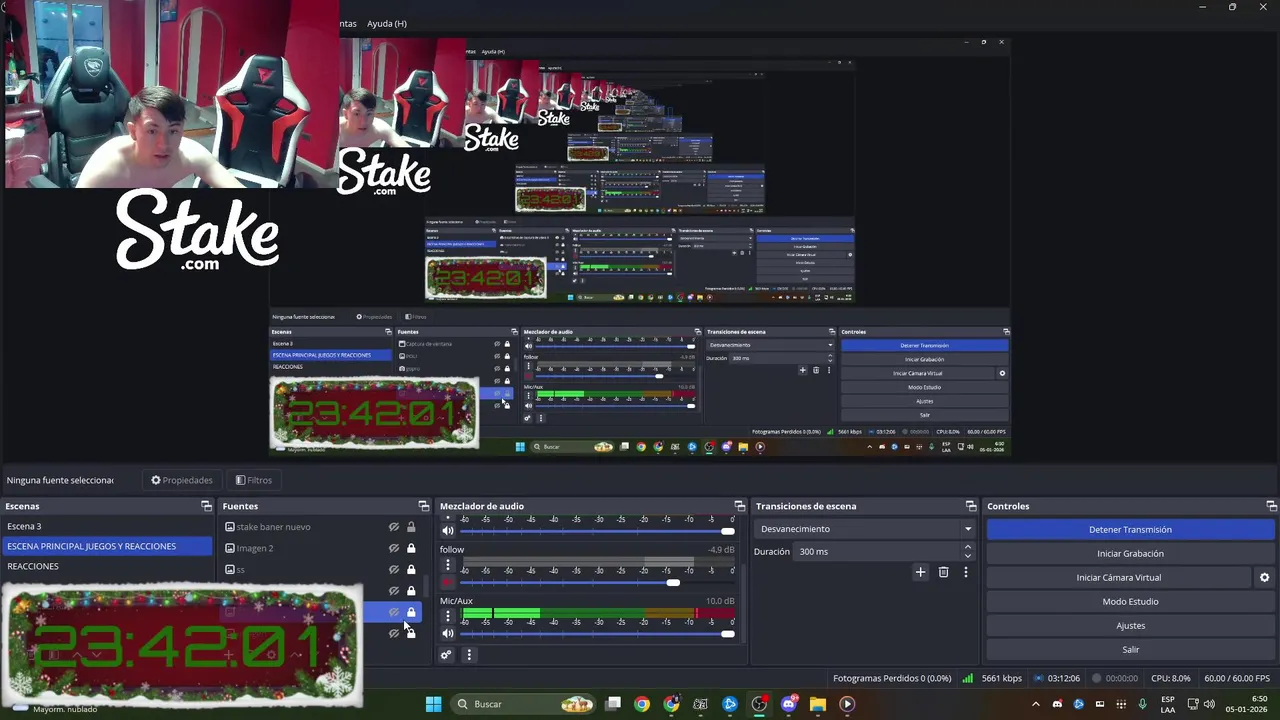1280x720 pixels.
Task: Show the Imagen 2 source
Action: [x=394, y=548]
